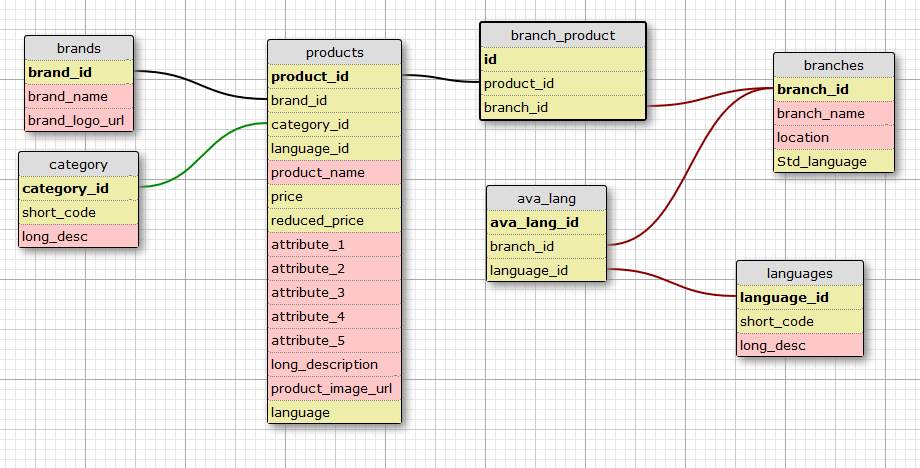Click product_id in the branch_product table
This screenshot has width=920, height=468.
[563, 83]
